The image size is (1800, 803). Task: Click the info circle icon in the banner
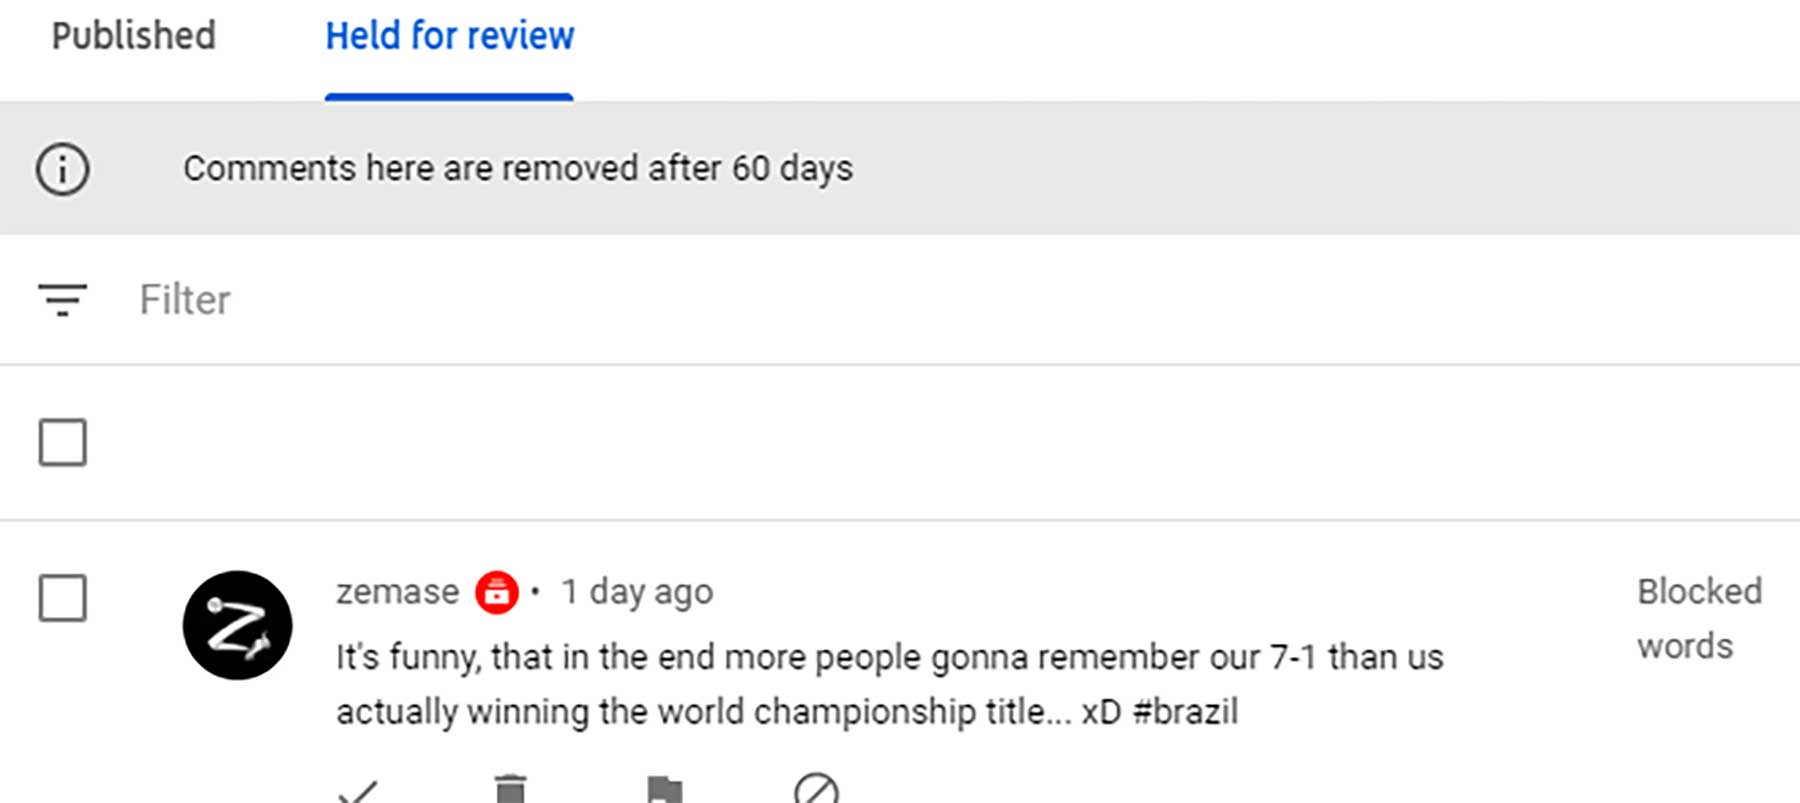point(63,168)
